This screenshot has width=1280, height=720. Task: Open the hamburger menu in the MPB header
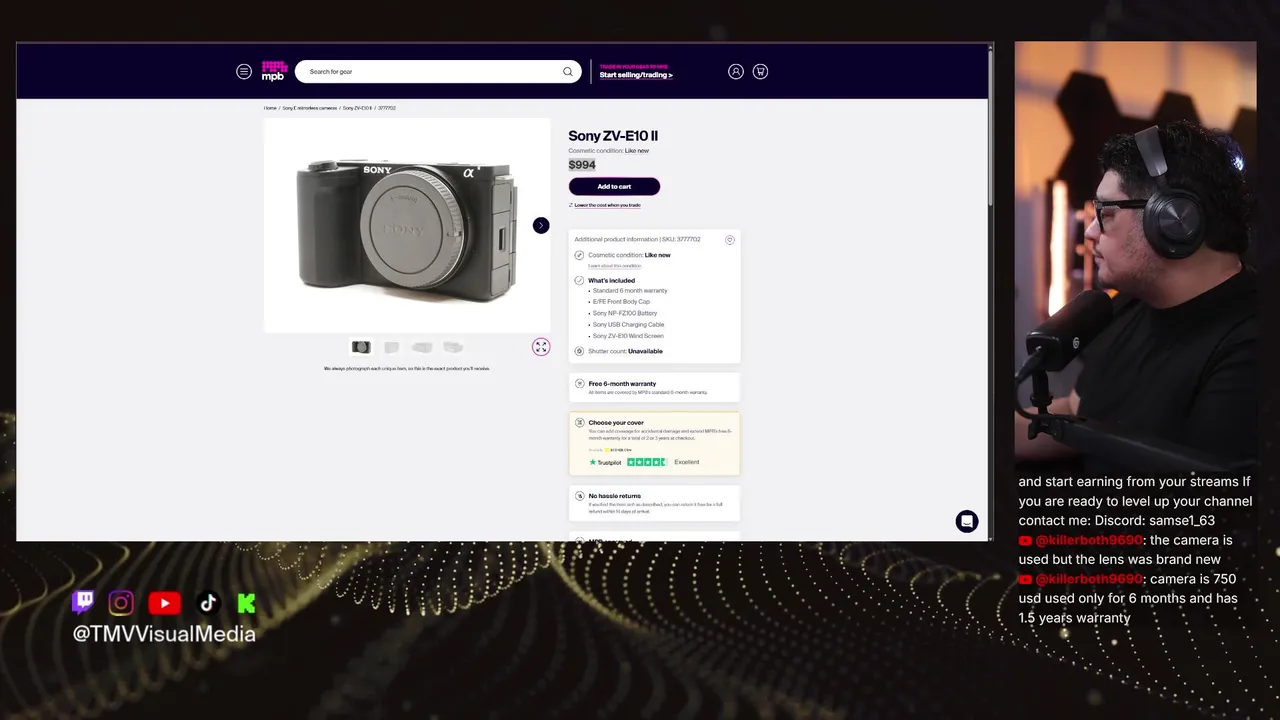pos(244,71)
